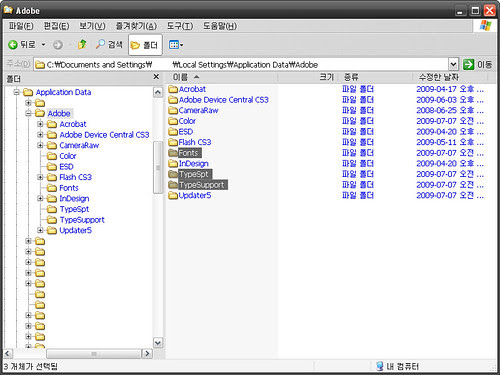Click Updater5 folder icon in tree
Image resolution: width=500 pixels, height=375 pixels.
[x=52, y=230]
